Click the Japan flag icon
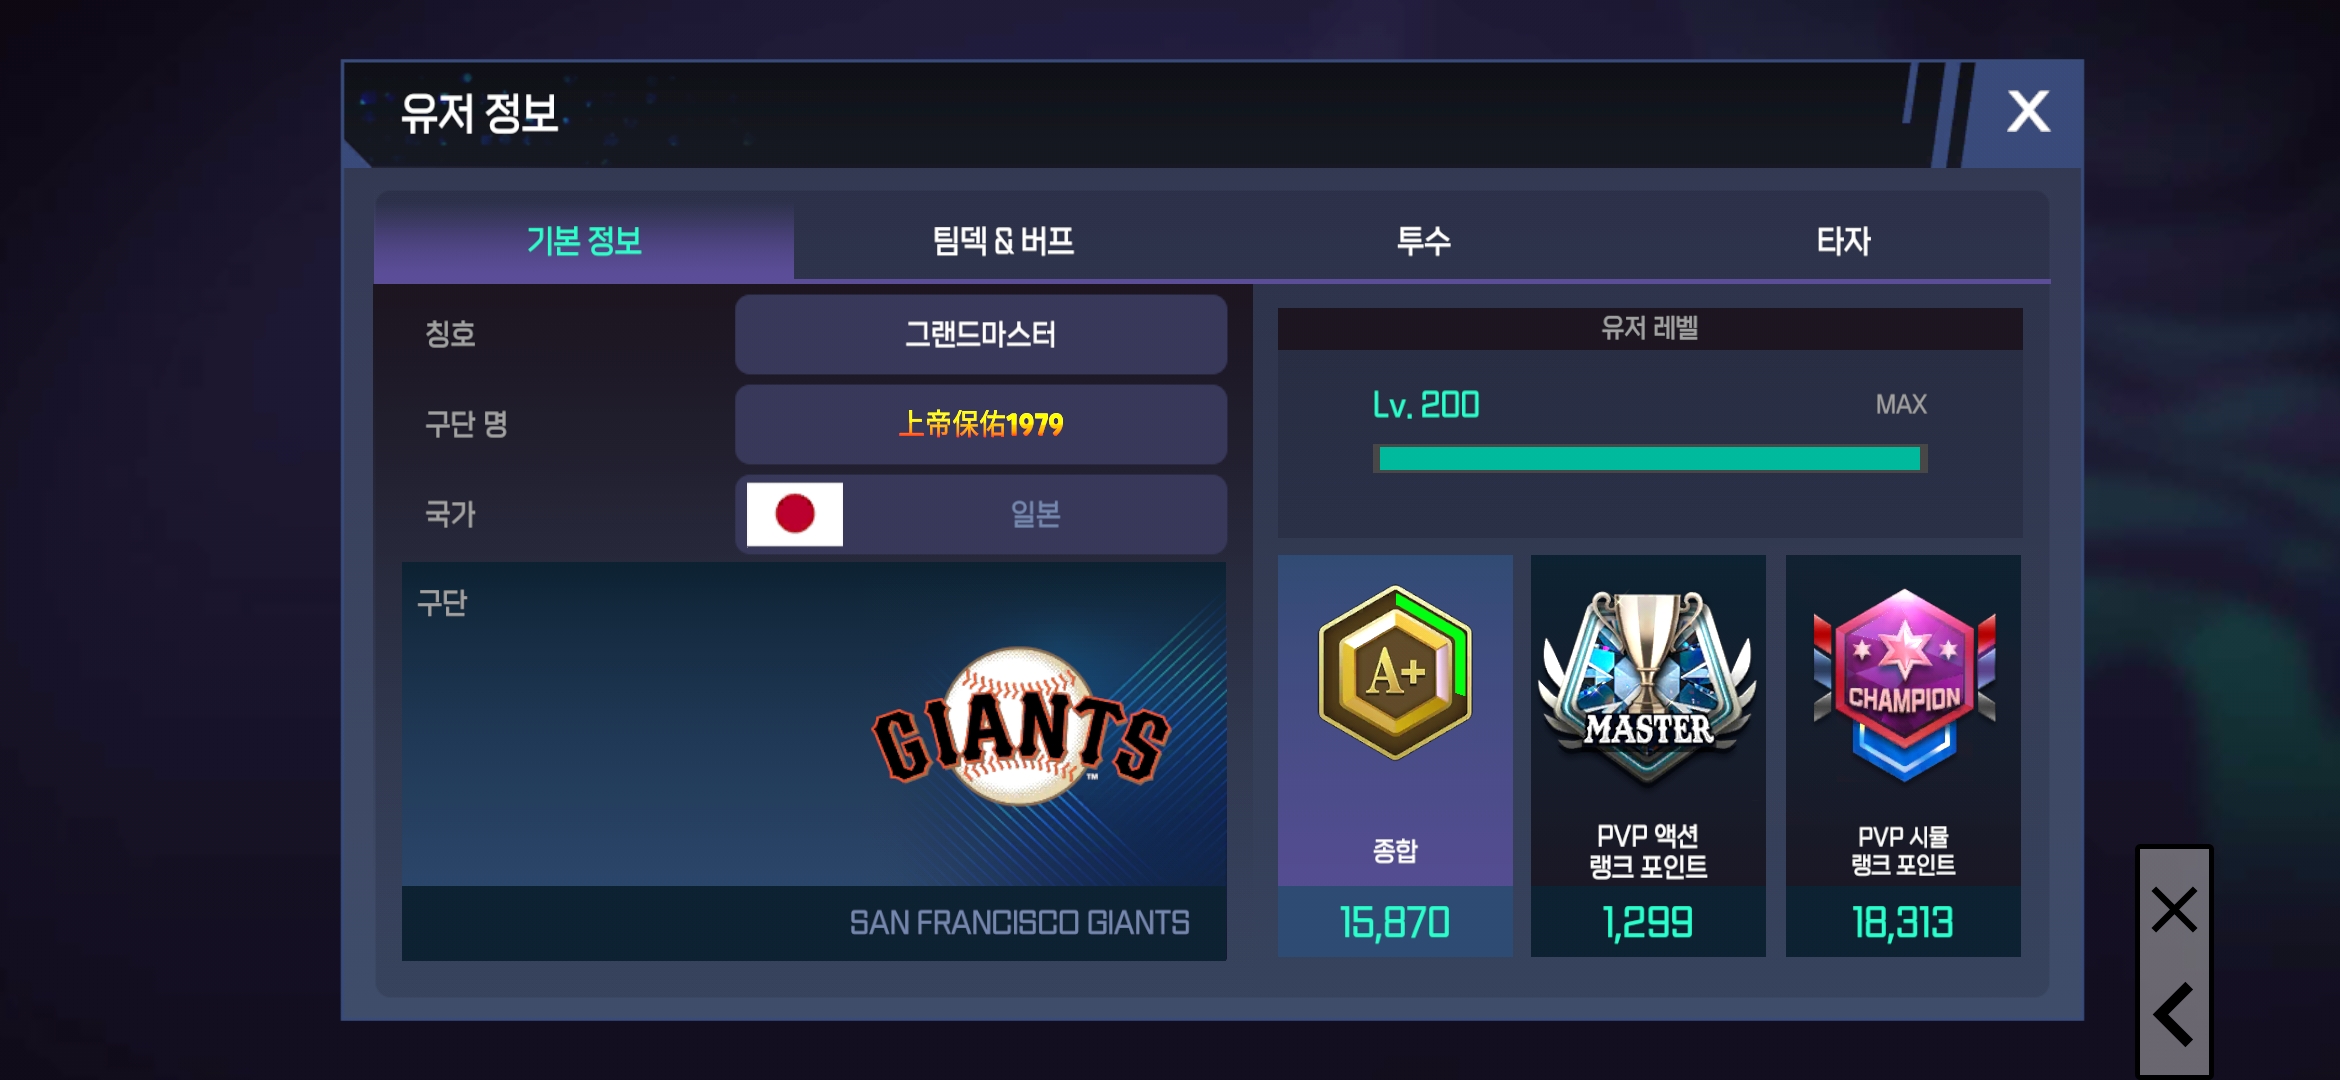 (794, 514)
